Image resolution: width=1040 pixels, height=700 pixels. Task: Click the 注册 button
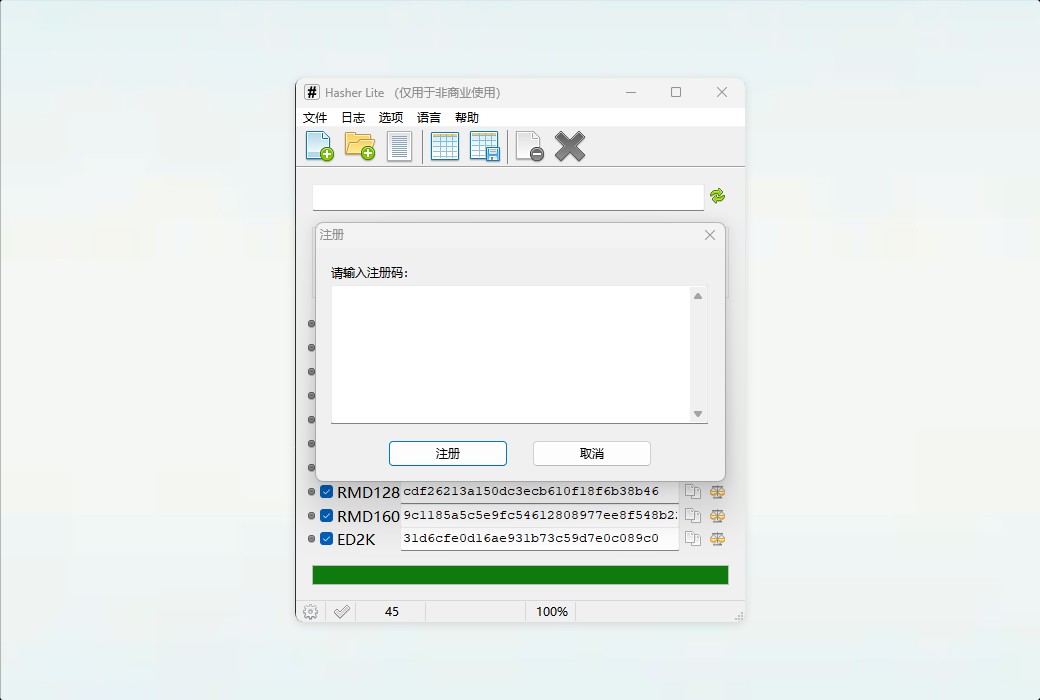(447, 453)
